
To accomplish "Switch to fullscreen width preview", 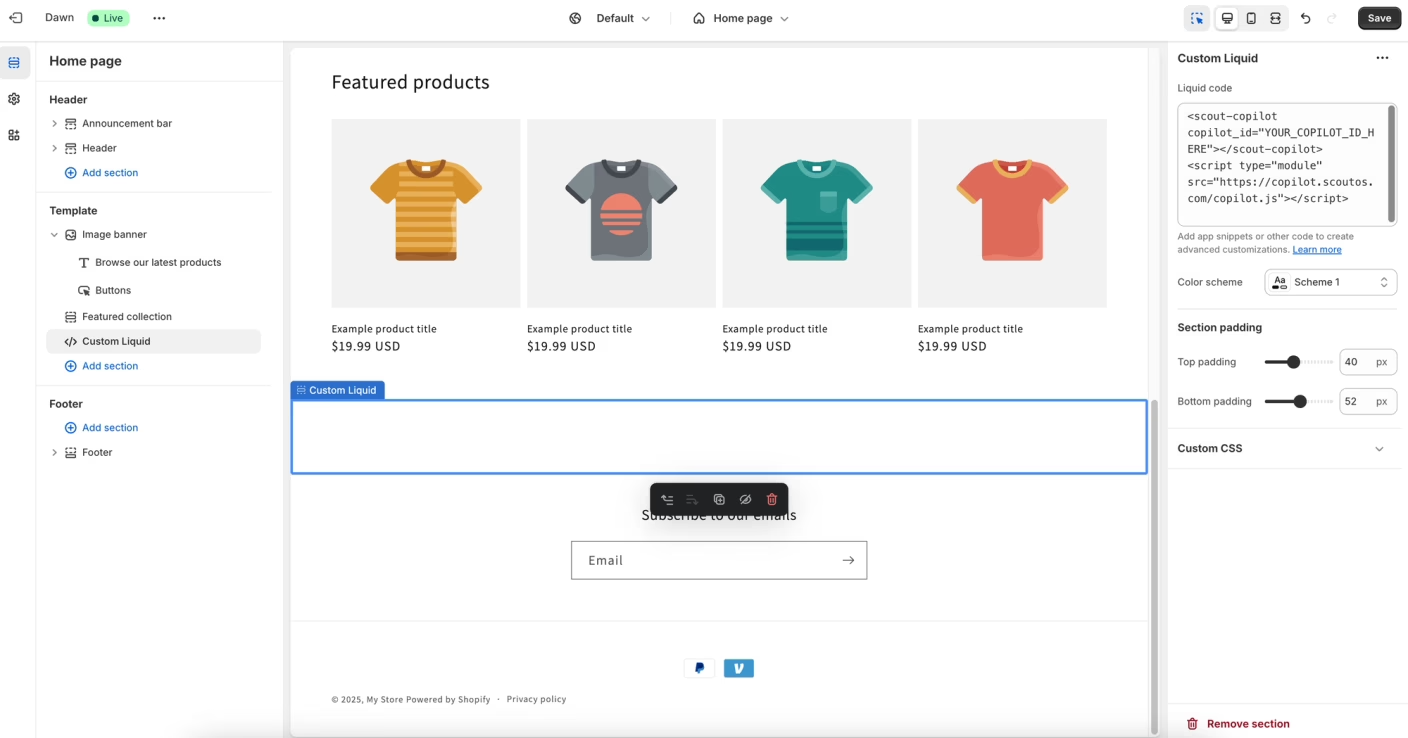I will (x=1276, y=18).
